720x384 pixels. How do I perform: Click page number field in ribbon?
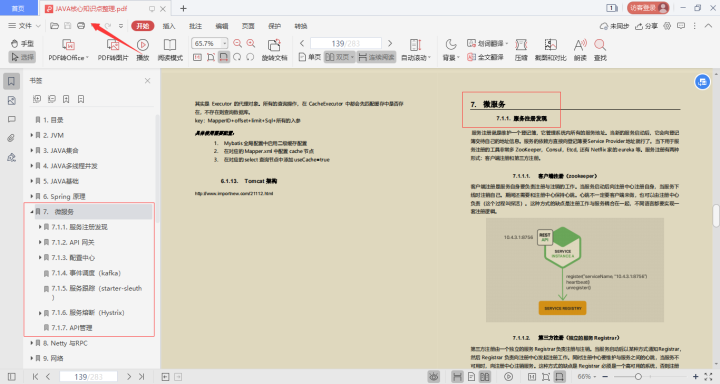pos(346,43)
